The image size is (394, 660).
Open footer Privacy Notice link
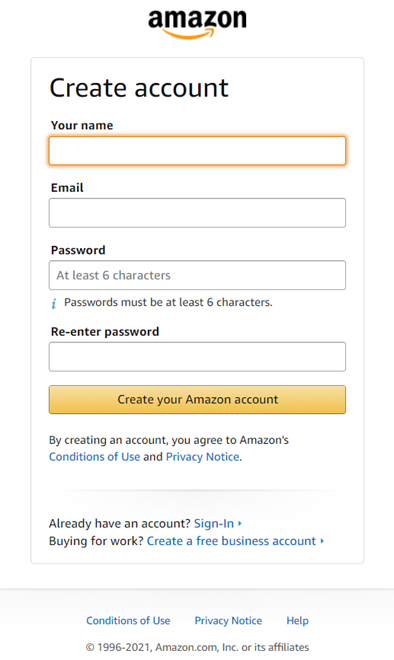pos(228,620)
